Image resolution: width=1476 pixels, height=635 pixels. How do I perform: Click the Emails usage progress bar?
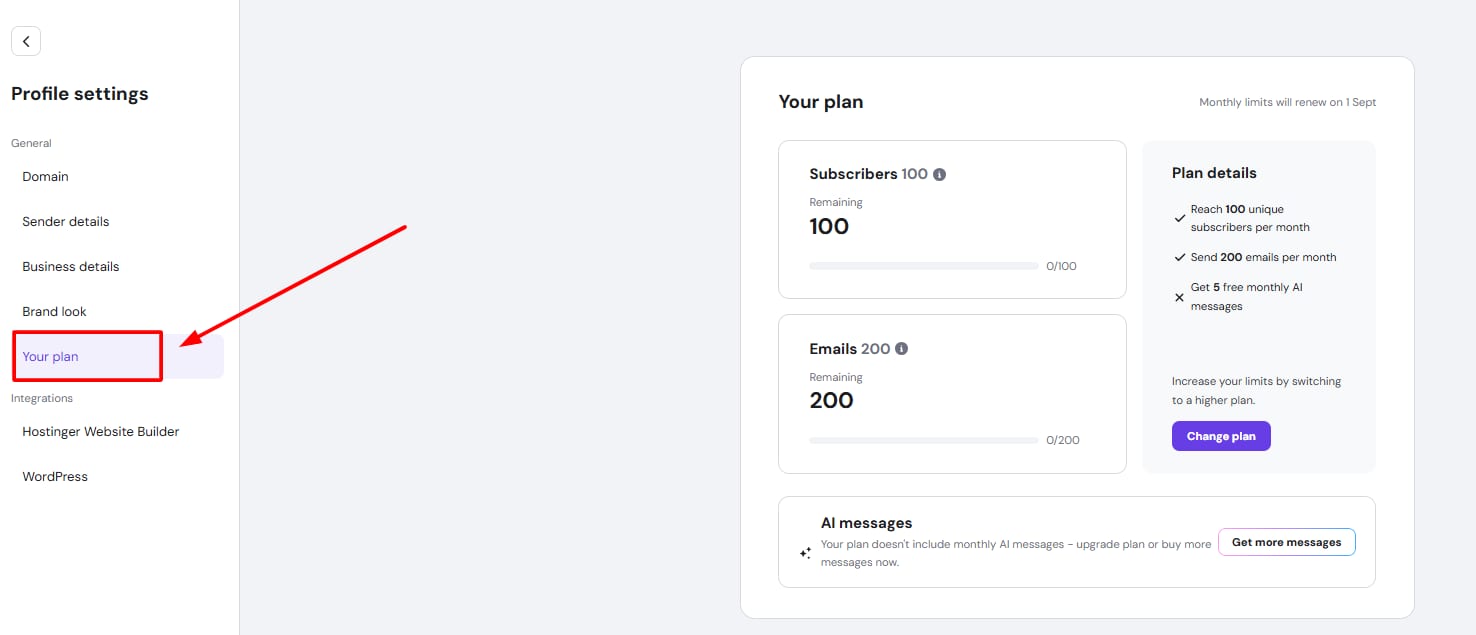(x=923, y=440)
